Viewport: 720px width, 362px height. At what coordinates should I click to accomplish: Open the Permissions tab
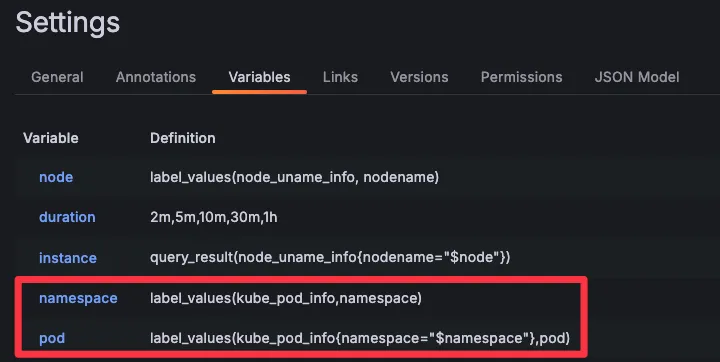tap(522, 77)
